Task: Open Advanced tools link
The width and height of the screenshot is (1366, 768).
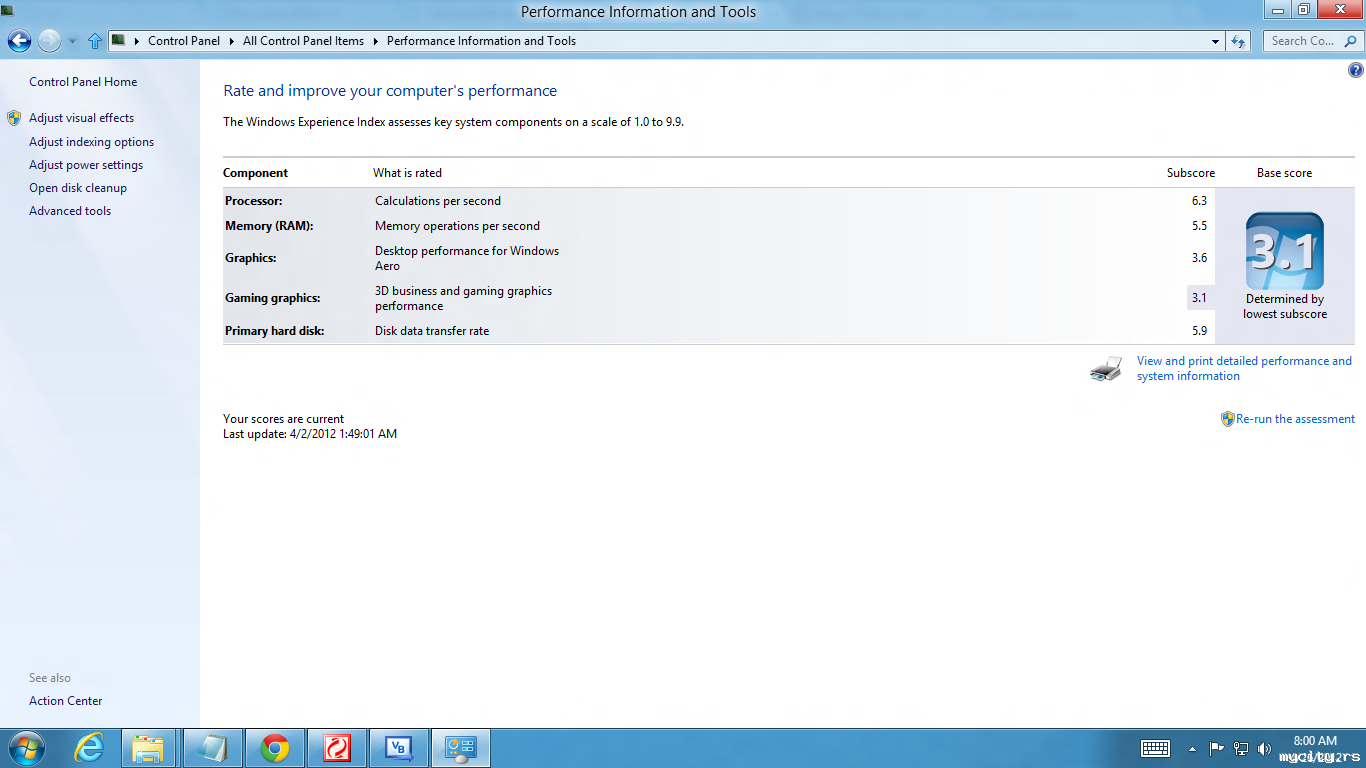Action: point(70,211)
